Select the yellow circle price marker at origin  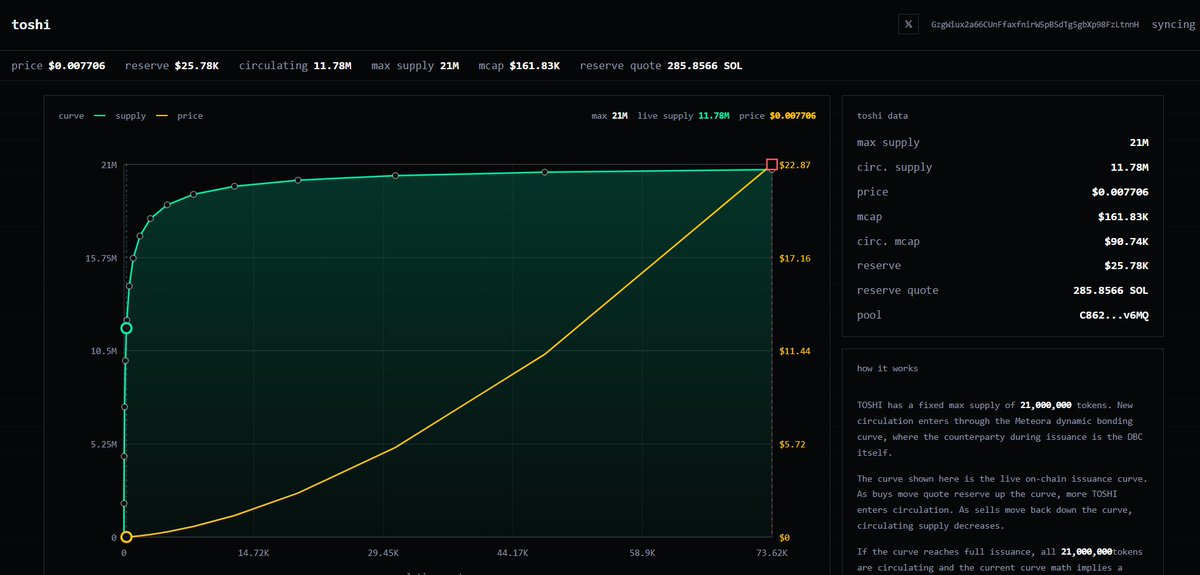coord(126,537)
